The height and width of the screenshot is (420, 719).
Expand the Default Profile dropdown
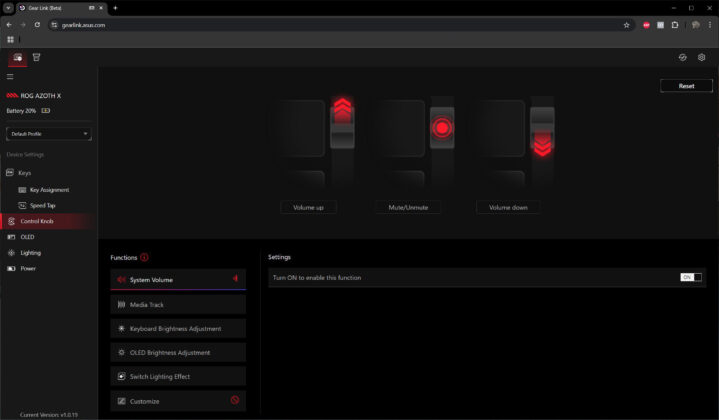(x=49, y=133)
